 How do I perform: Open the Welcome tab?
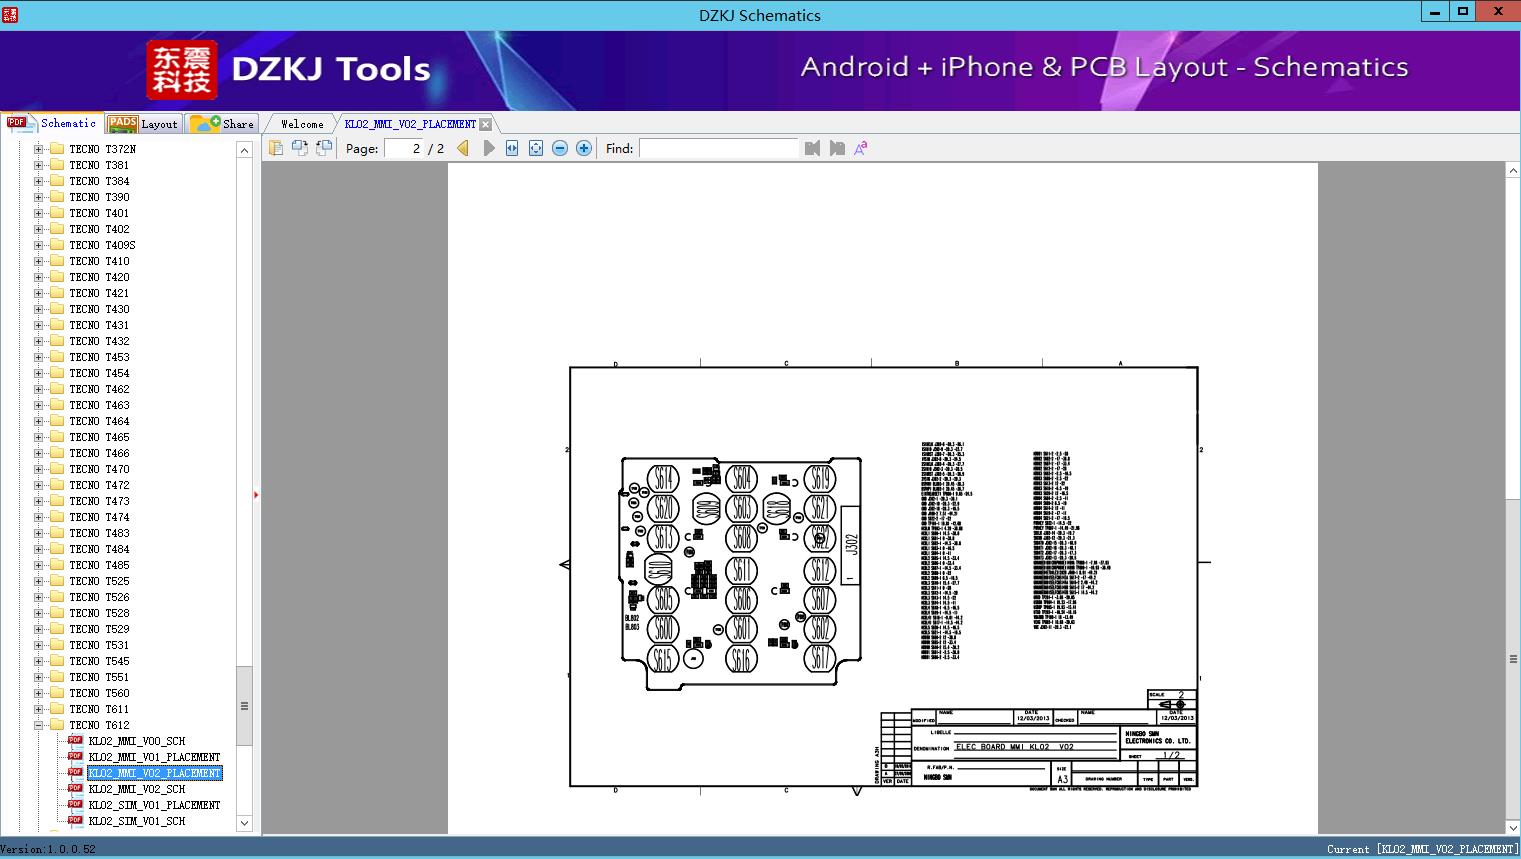point(302,124)
